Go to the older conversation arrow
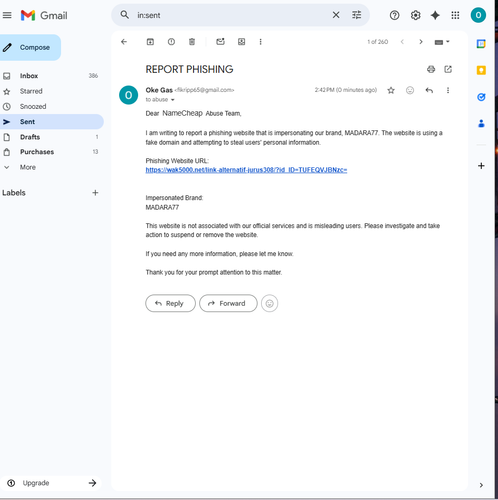The height and width of the screenshot is (500, 498). tap(421, 42)
